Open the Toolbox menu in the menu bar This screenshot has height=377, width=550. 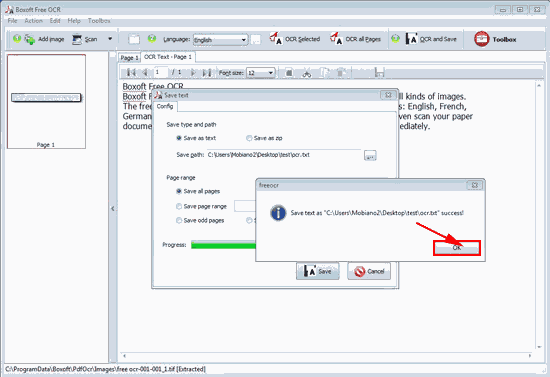(x=99, y=21)
